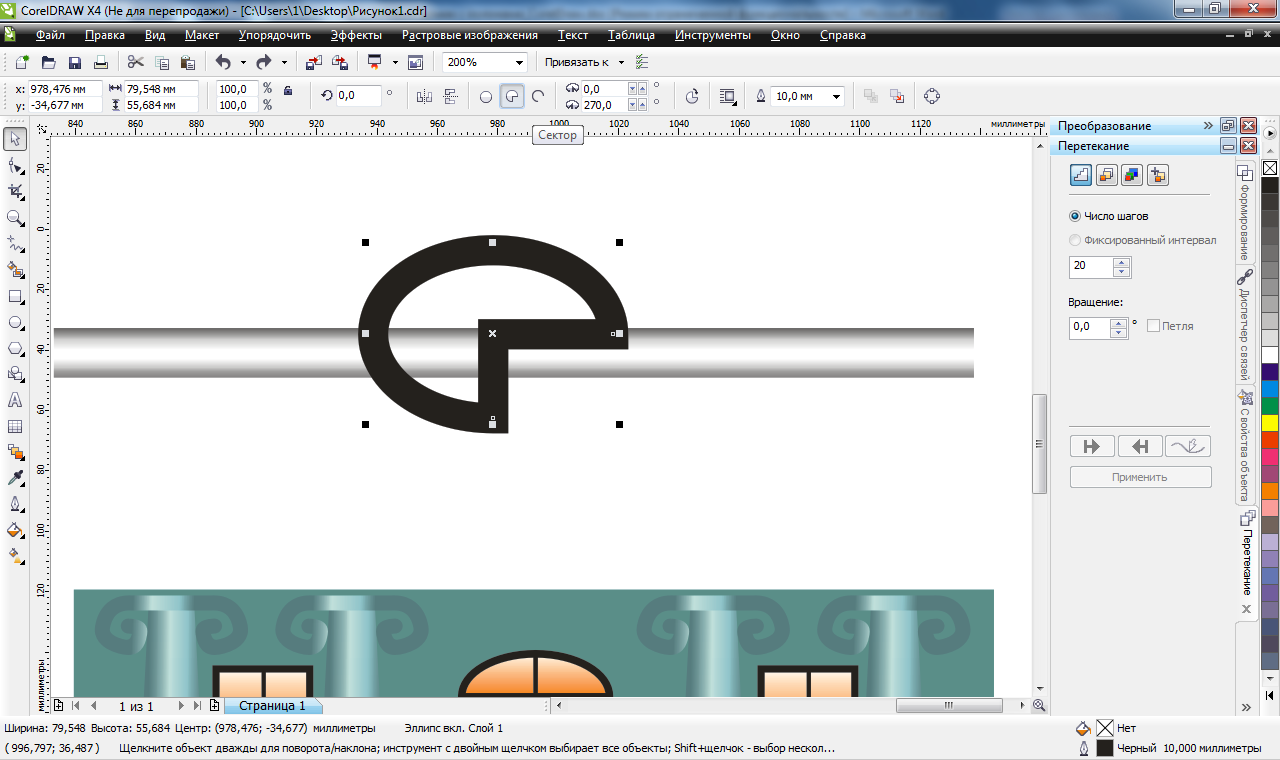Select the Freehand curve tool
1280x760 pixels.
click(x=15, y=243)
